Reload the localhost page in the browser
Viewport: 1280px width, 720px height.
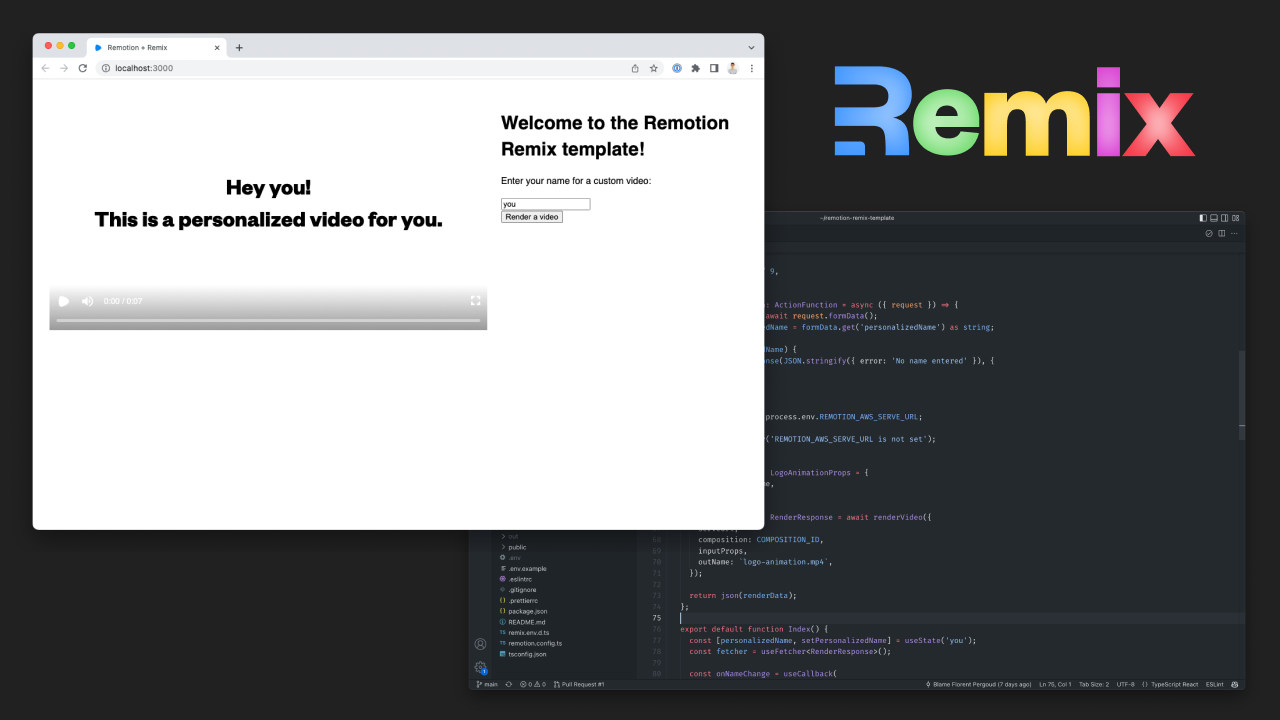[x=82, y=68]
